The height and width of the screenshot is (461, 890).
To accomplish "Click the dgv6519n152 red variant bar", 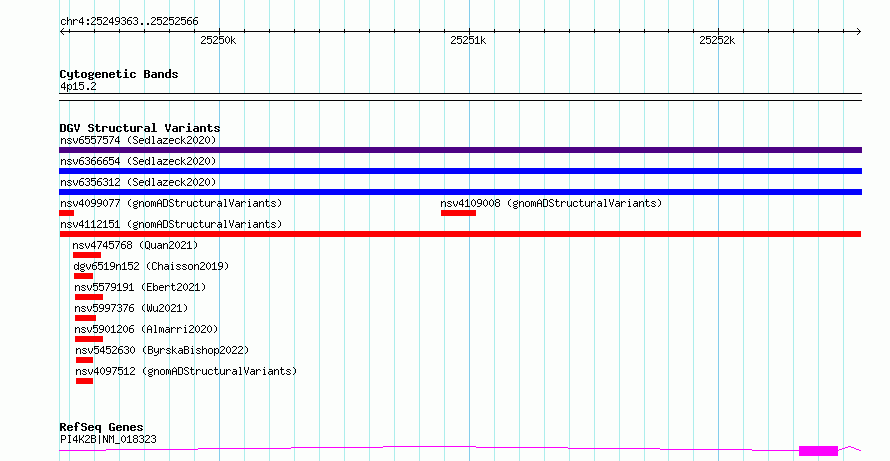I will click(x=83, y=276).
